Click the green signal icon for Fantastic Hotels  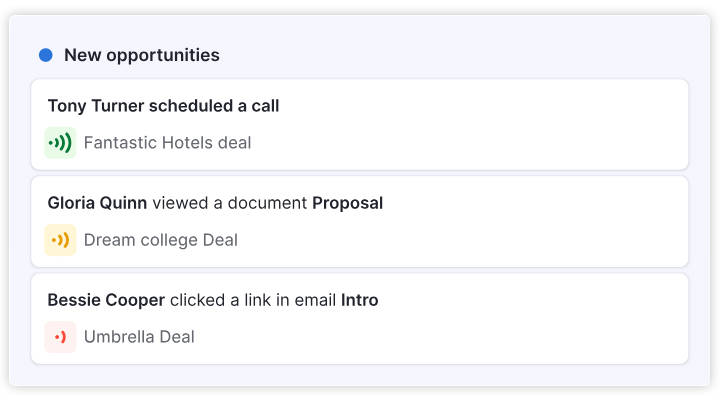[x=60, y=143]
